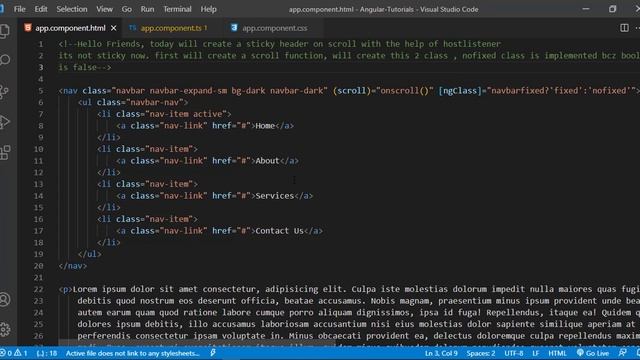
Task: Click the '[ngClass]' binding on line 5
Action: click(x=460, y=91)
